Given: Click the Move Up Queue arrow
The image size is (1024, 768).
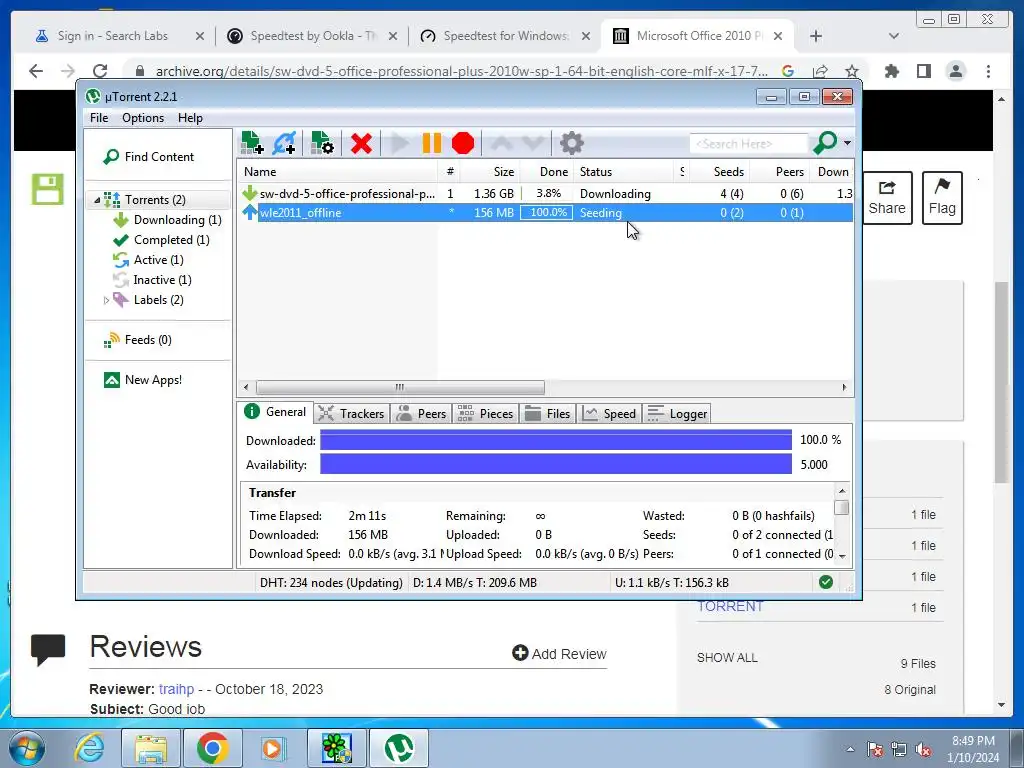Looking at the screenshot, I should tap(502, 143).
